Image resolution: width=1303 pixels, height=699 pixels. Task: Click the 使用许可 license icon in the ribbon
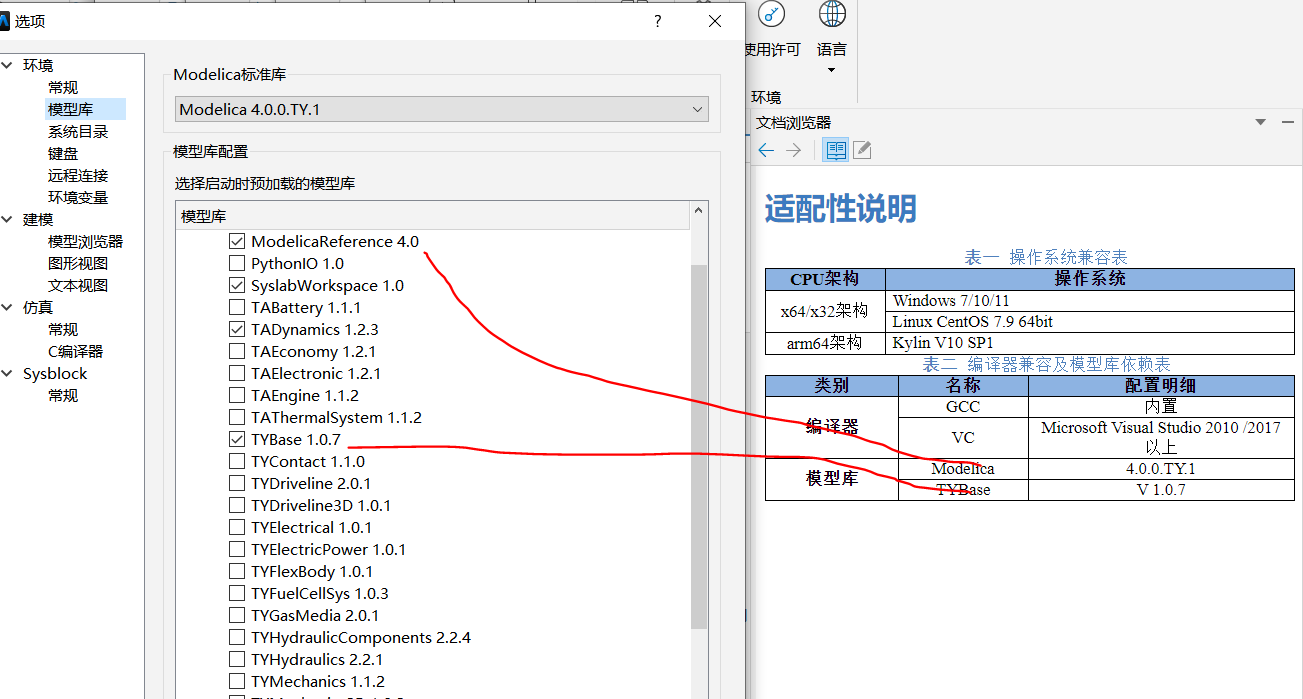point(771,14)
